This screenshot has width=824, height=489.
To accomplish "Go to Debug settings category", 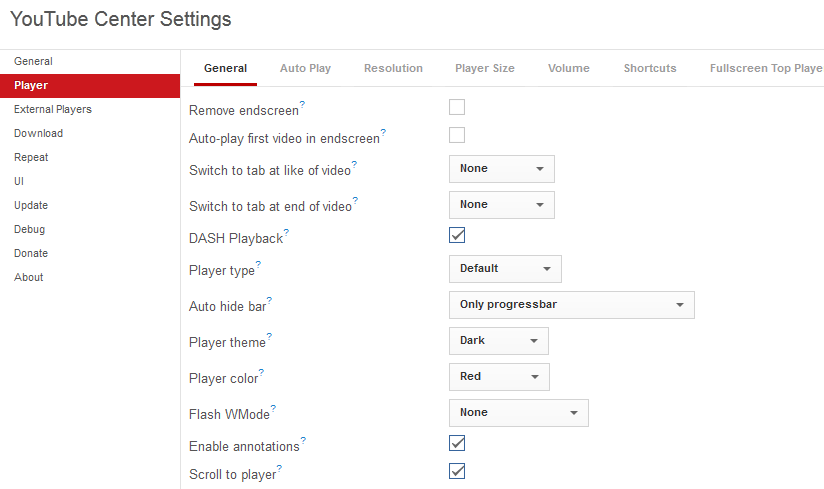I will click(x=90, y=230).
